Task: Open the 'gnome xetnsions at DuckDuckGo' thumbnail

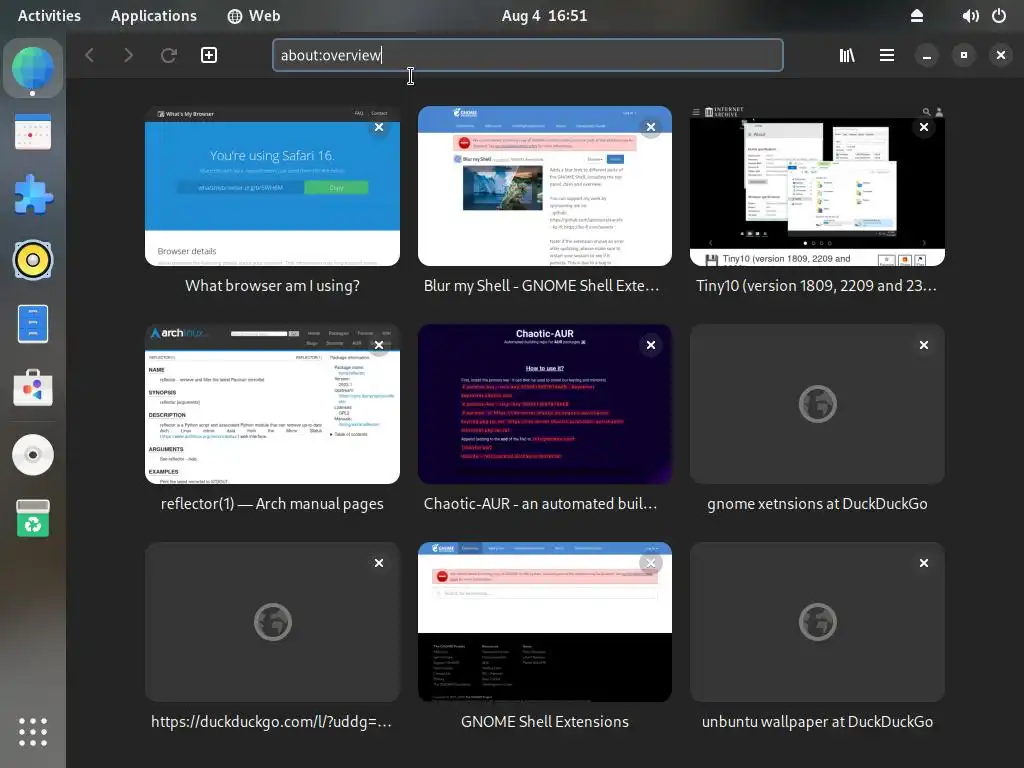Action: pyautogui.click(x=817, y=404)
